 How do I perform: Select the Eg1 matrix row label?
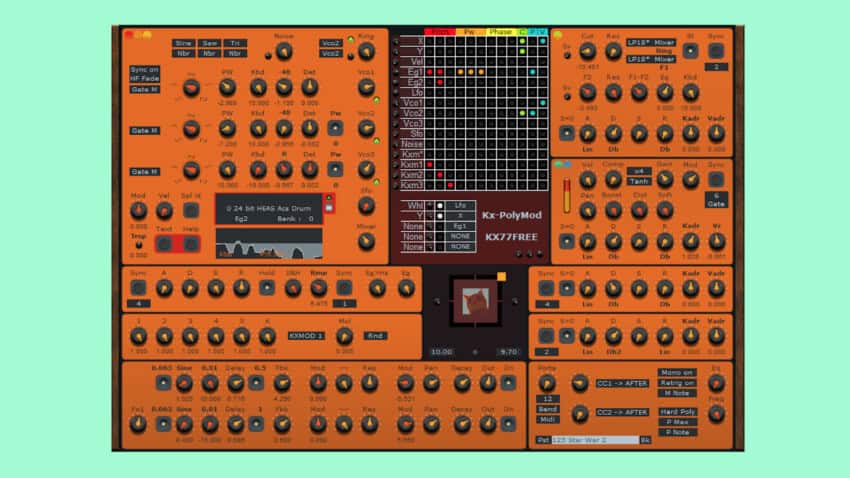[415, 72]
